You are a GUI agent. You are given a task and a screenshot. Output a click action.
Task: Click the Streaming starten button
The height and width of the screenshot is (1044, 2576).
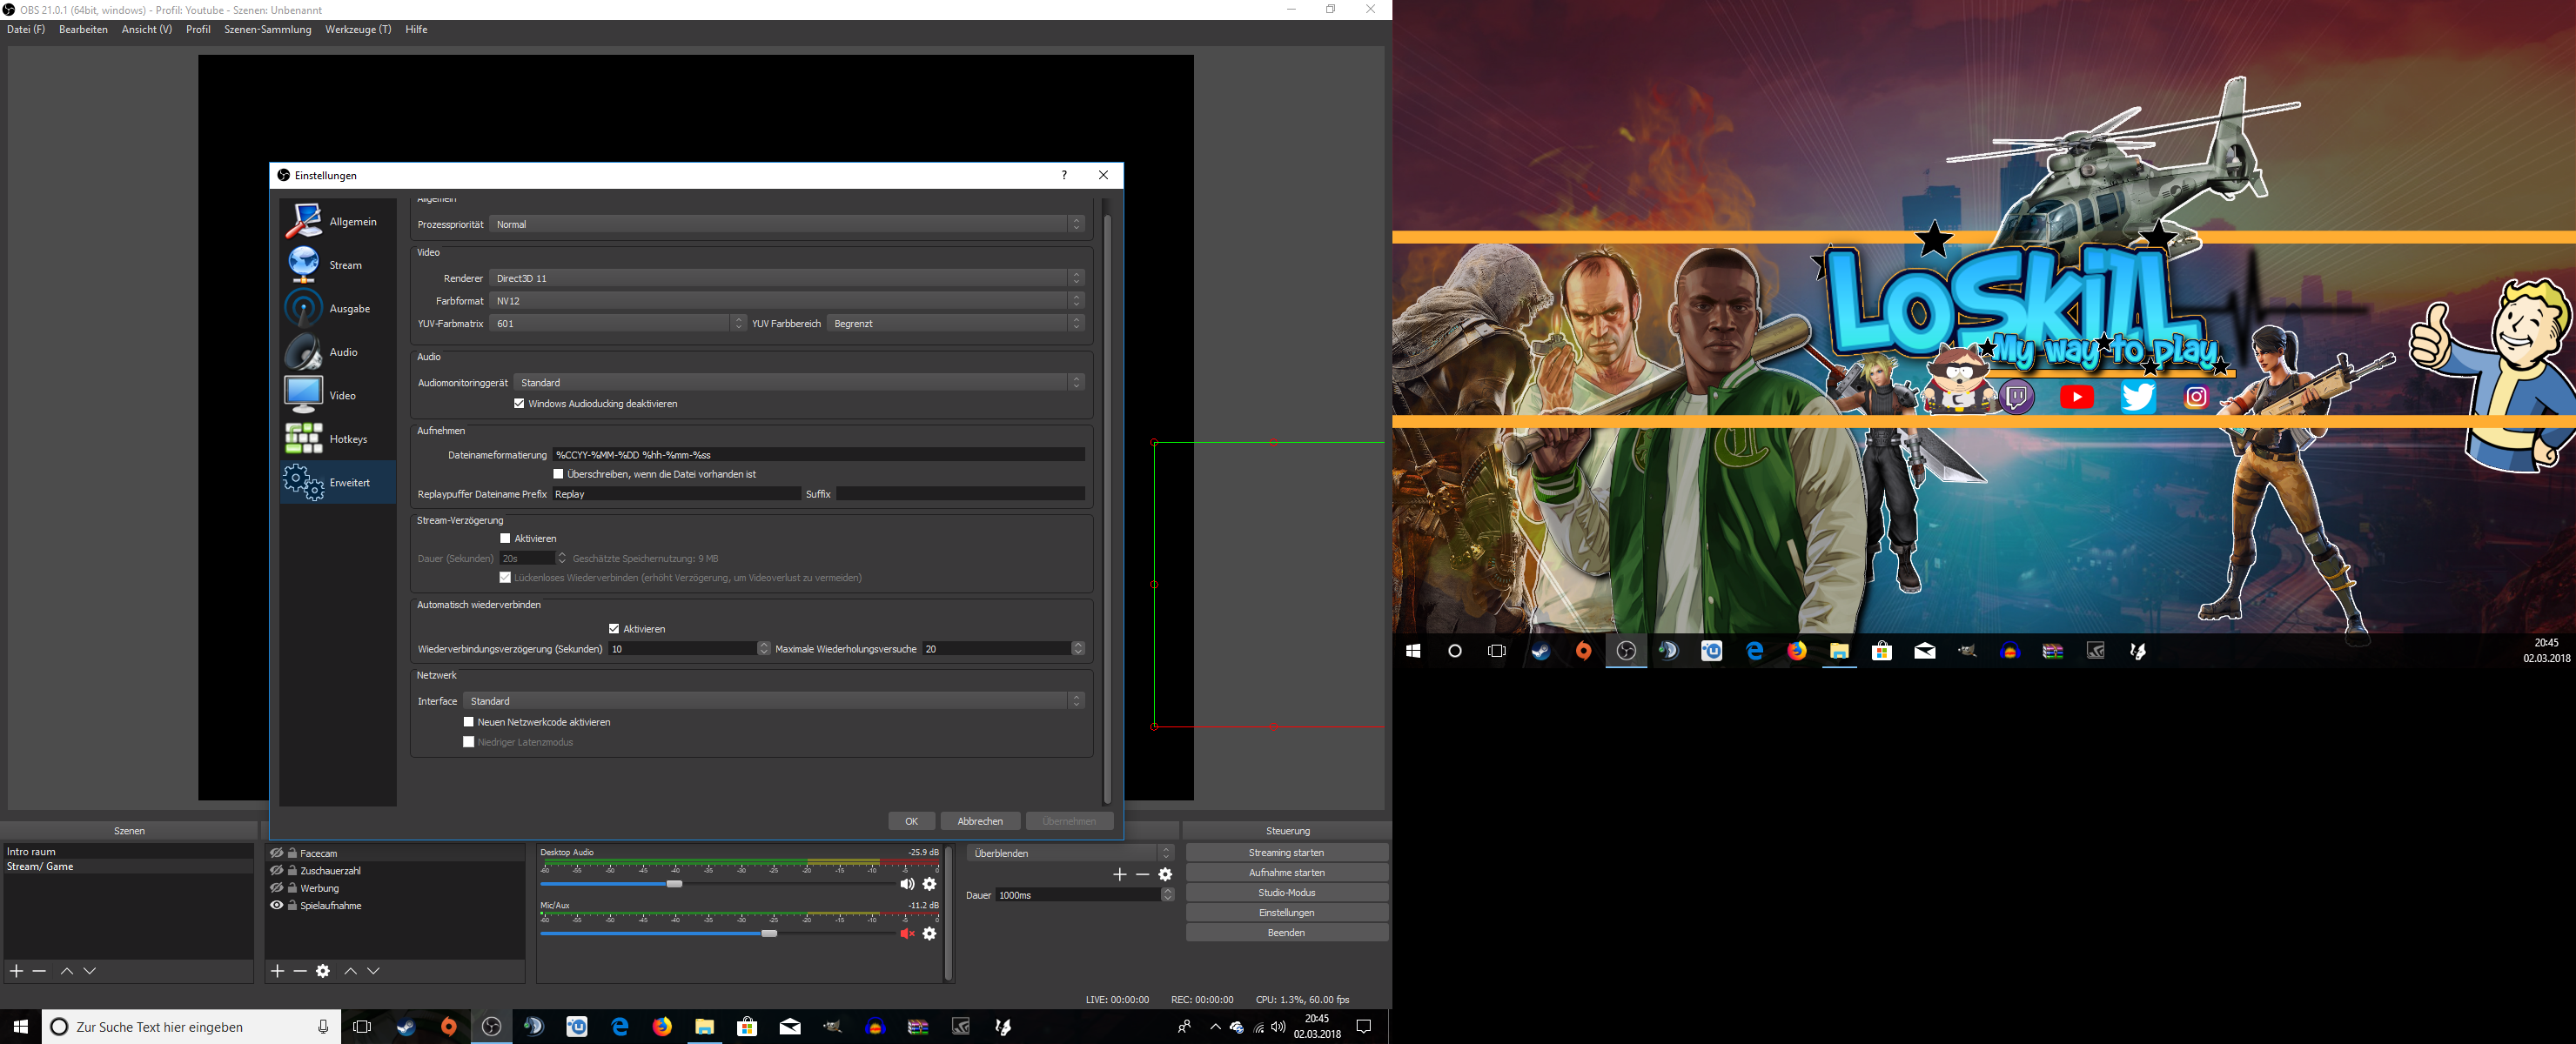click(1286, 853)
